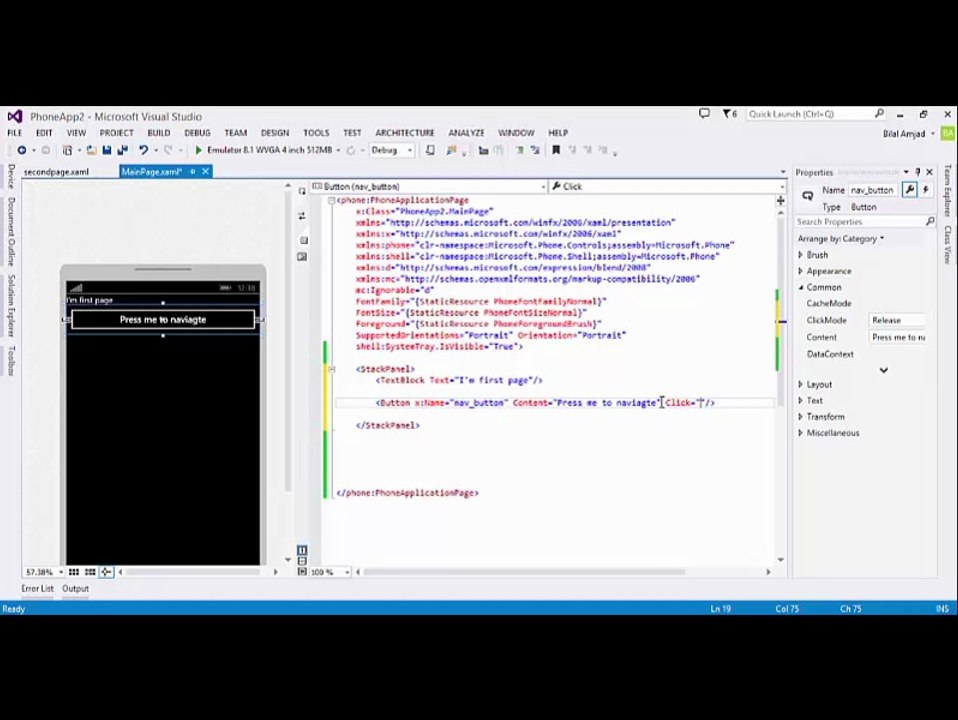
Task: Click the Find in Files toolbar icon
Action: click(x=452, y=150)
